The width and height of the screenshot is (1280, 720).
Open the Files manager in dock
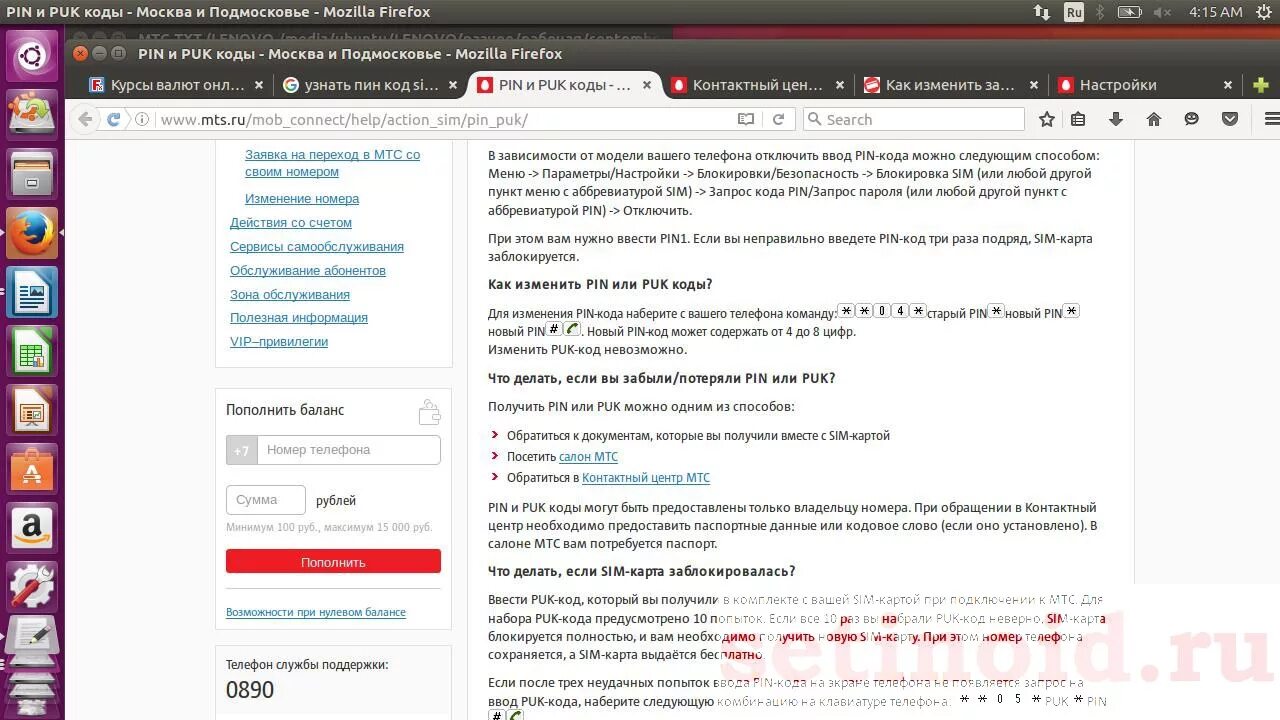pyautogui.click(x=32, y=176)
